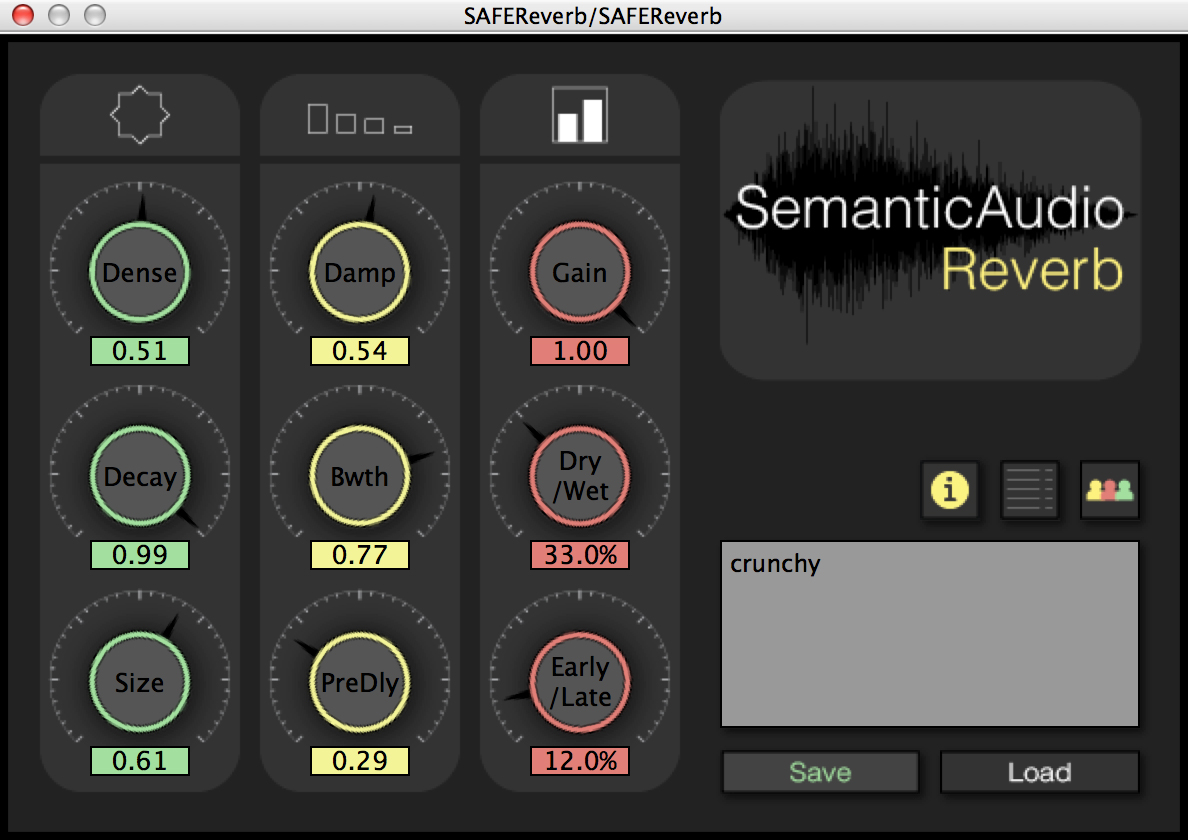
Task: Click the Damp knob
Action: [360, 273]
